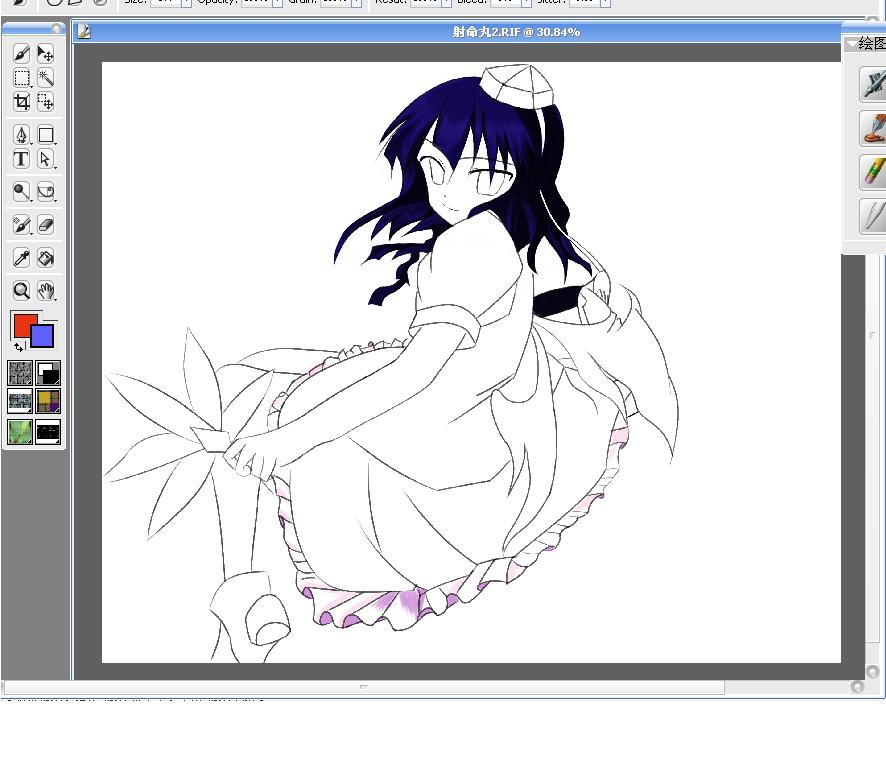Select the Crop tool
886x767 pixels.
[21, 102]
